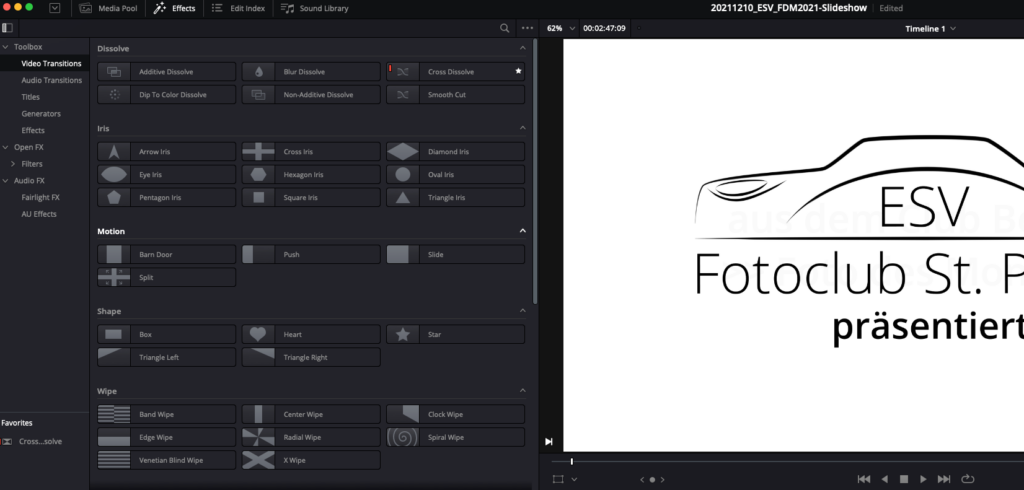This screenshot has height=490, width=1024.
Task: Toggle the effects sidebar panel icon
Action: point(7,28)
